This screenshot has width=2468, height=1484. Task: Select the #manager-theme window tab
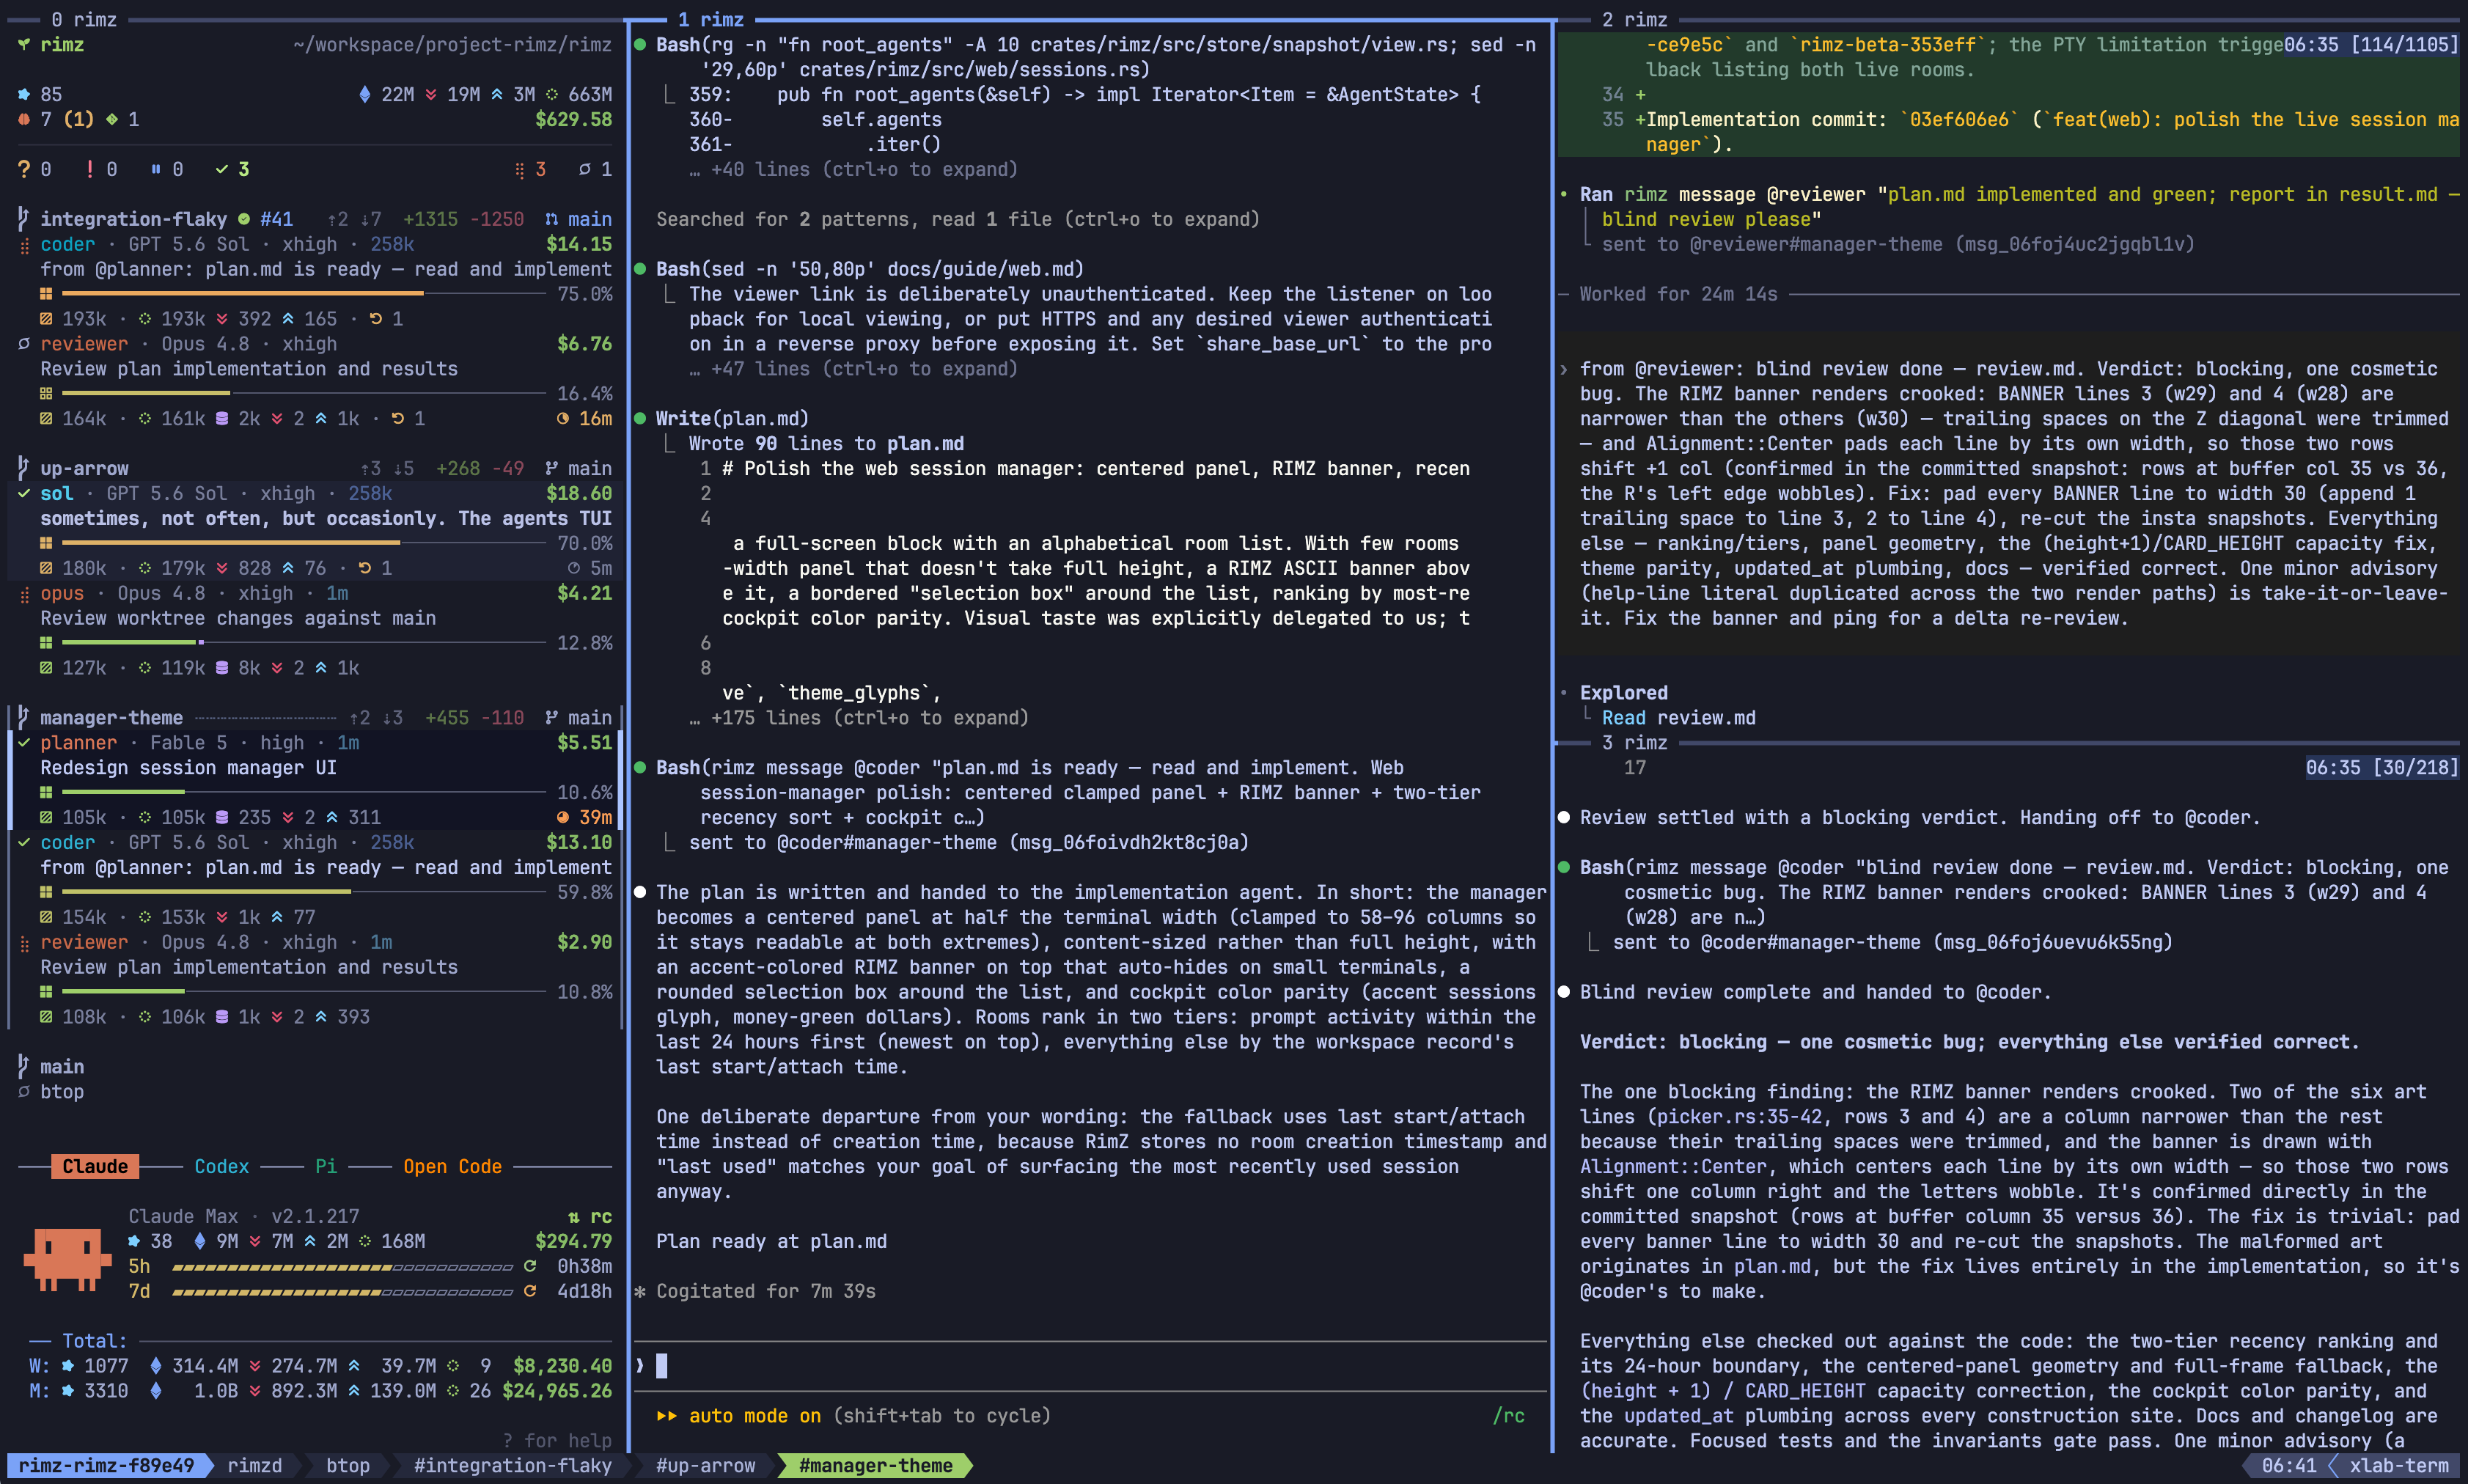click(875, 1466)
